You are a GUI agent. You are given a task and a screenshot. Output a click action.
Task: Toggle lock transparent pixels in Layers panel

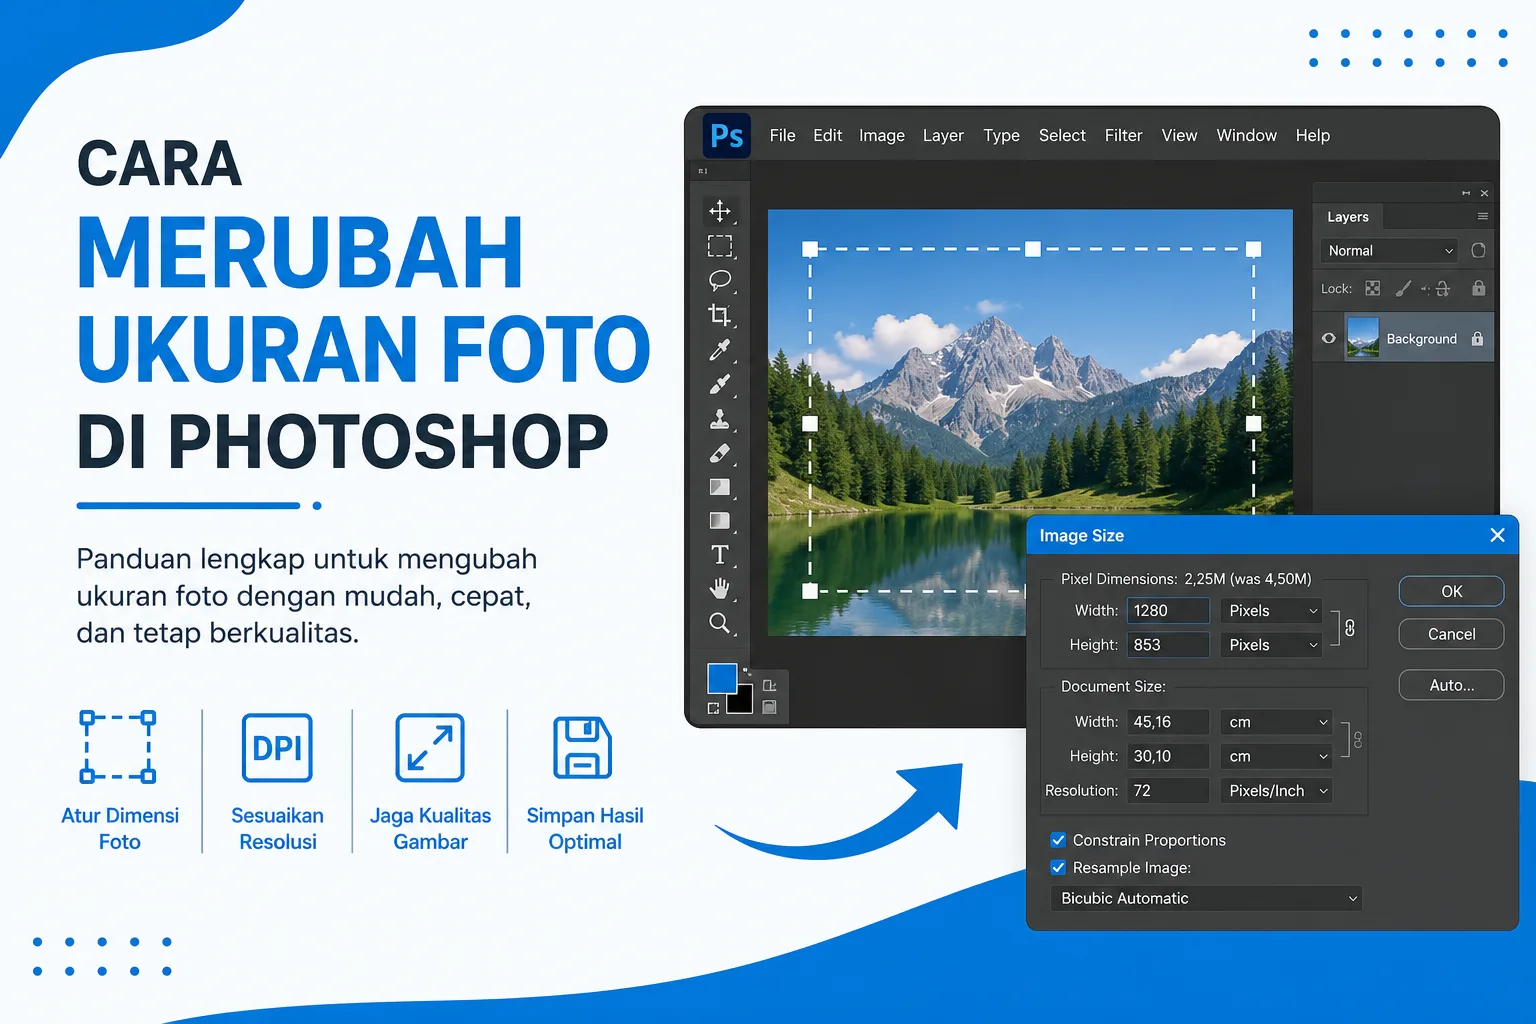click(x=1373, y=288)
